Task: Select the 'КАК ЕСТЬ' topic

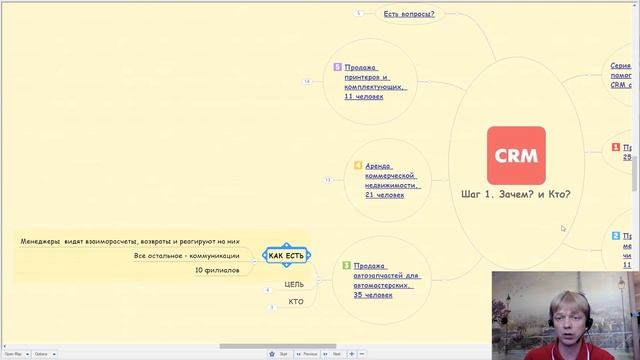Action: (x=287, y=256)
